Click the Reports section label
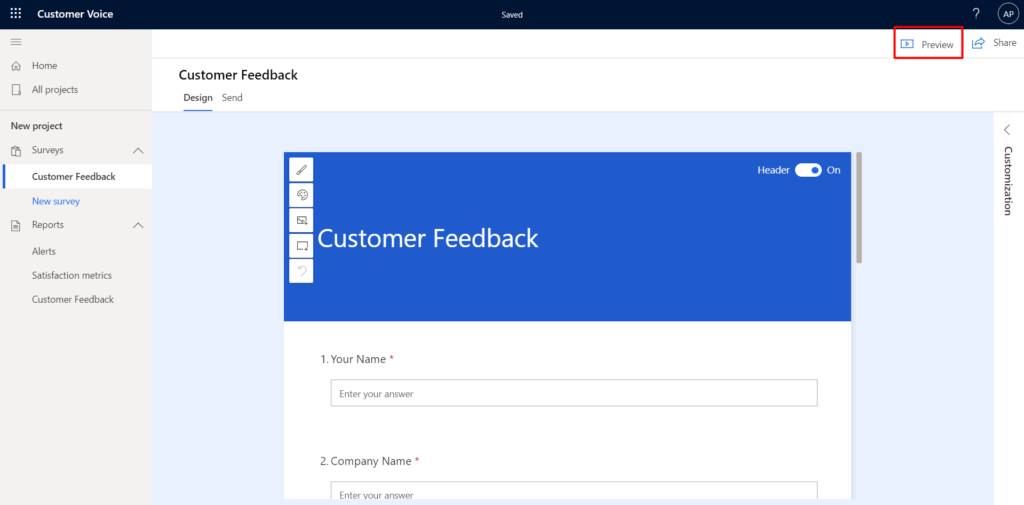The width and height of the screenshot is (1024, 505). point(48,224)
